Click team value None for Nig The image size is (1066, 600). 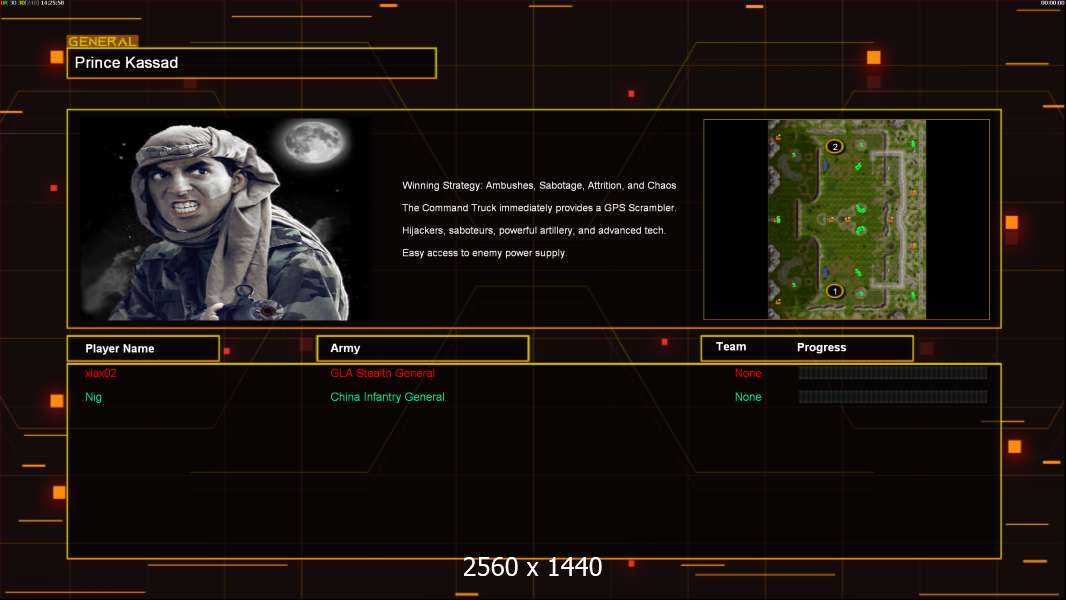click(x=748, y=397)
